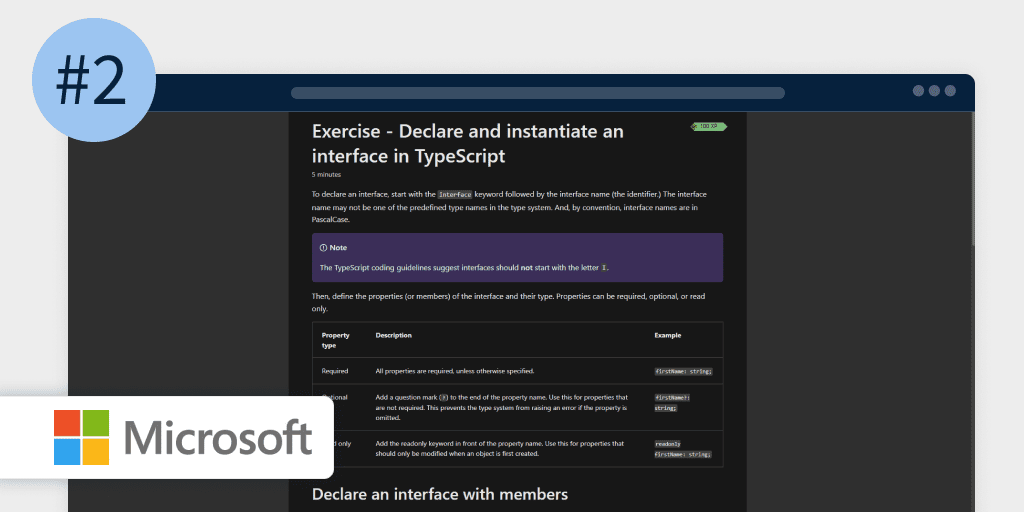
Task: Click the Microsoft wordmark text
Action: (x=218, y=438)
